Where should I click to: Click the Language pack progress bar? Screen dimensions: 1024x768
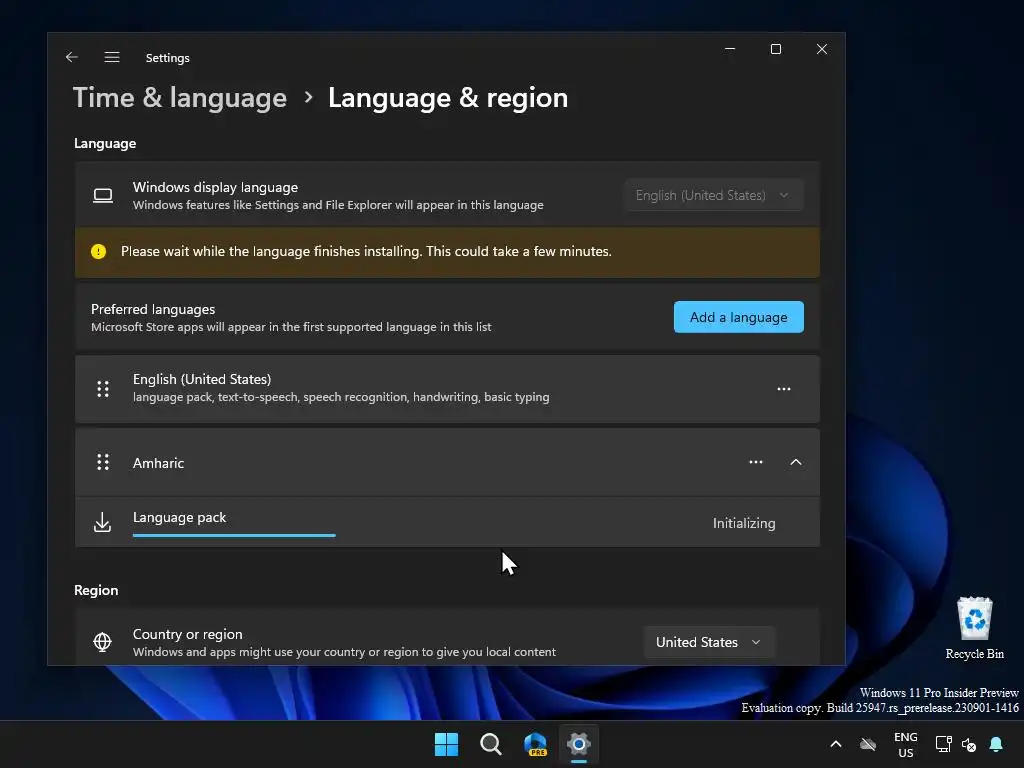click(x=234, y=535)
